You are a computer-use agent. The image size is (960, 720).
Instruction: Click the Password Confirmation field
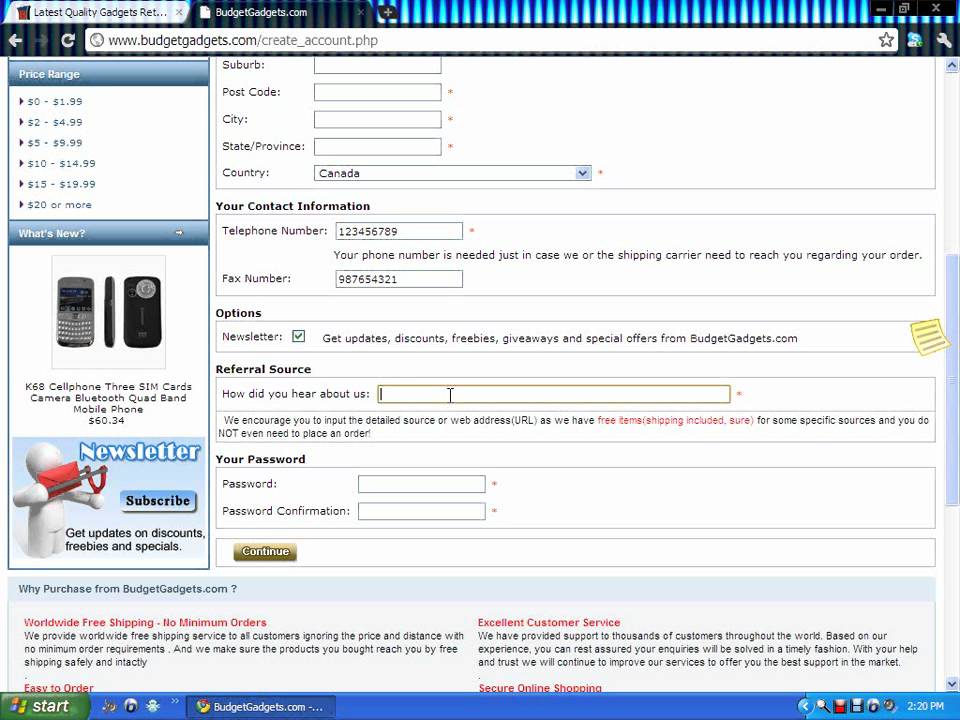click(x=422, y=511)
